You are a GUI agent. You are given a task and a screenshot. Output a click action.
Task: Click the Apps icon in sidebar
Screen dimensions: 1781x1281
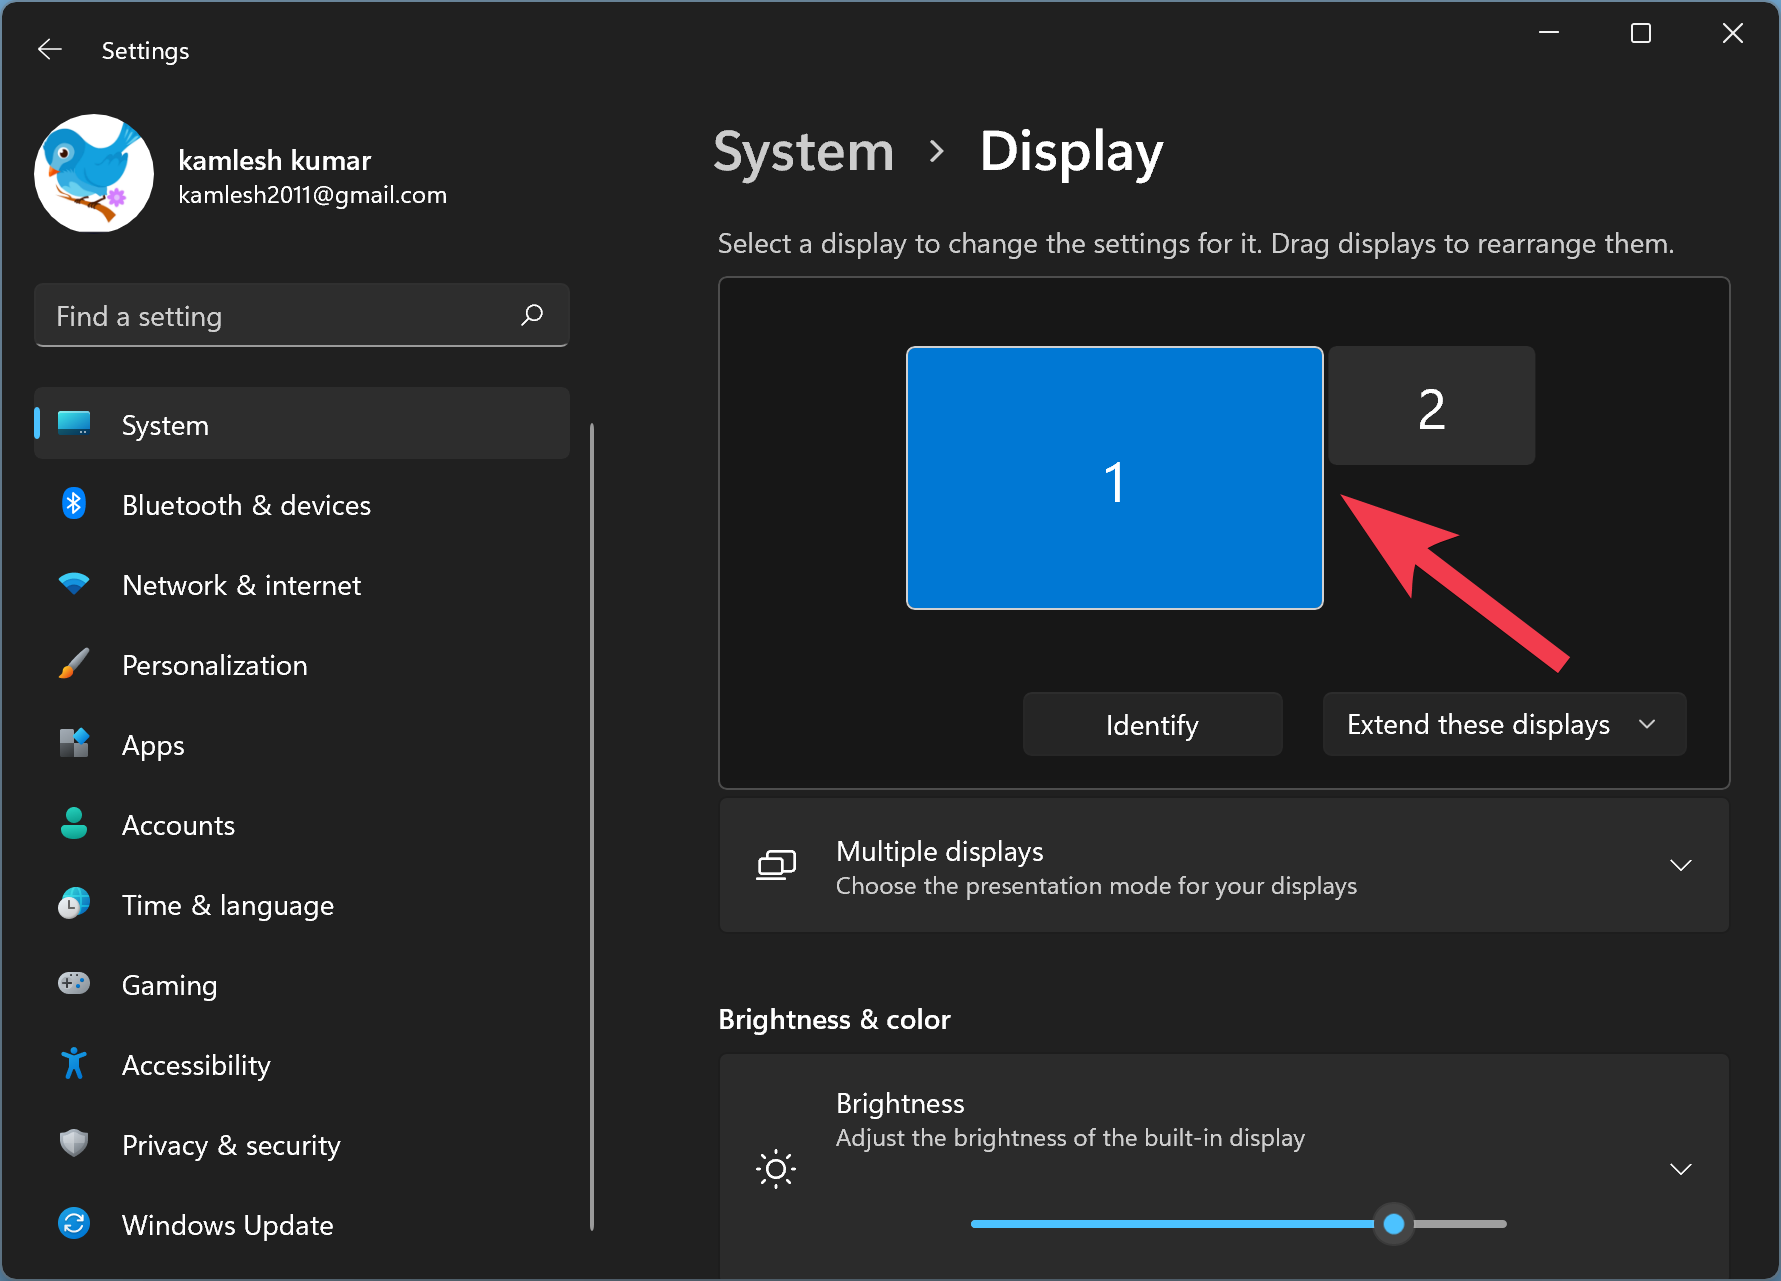(74, 744)
